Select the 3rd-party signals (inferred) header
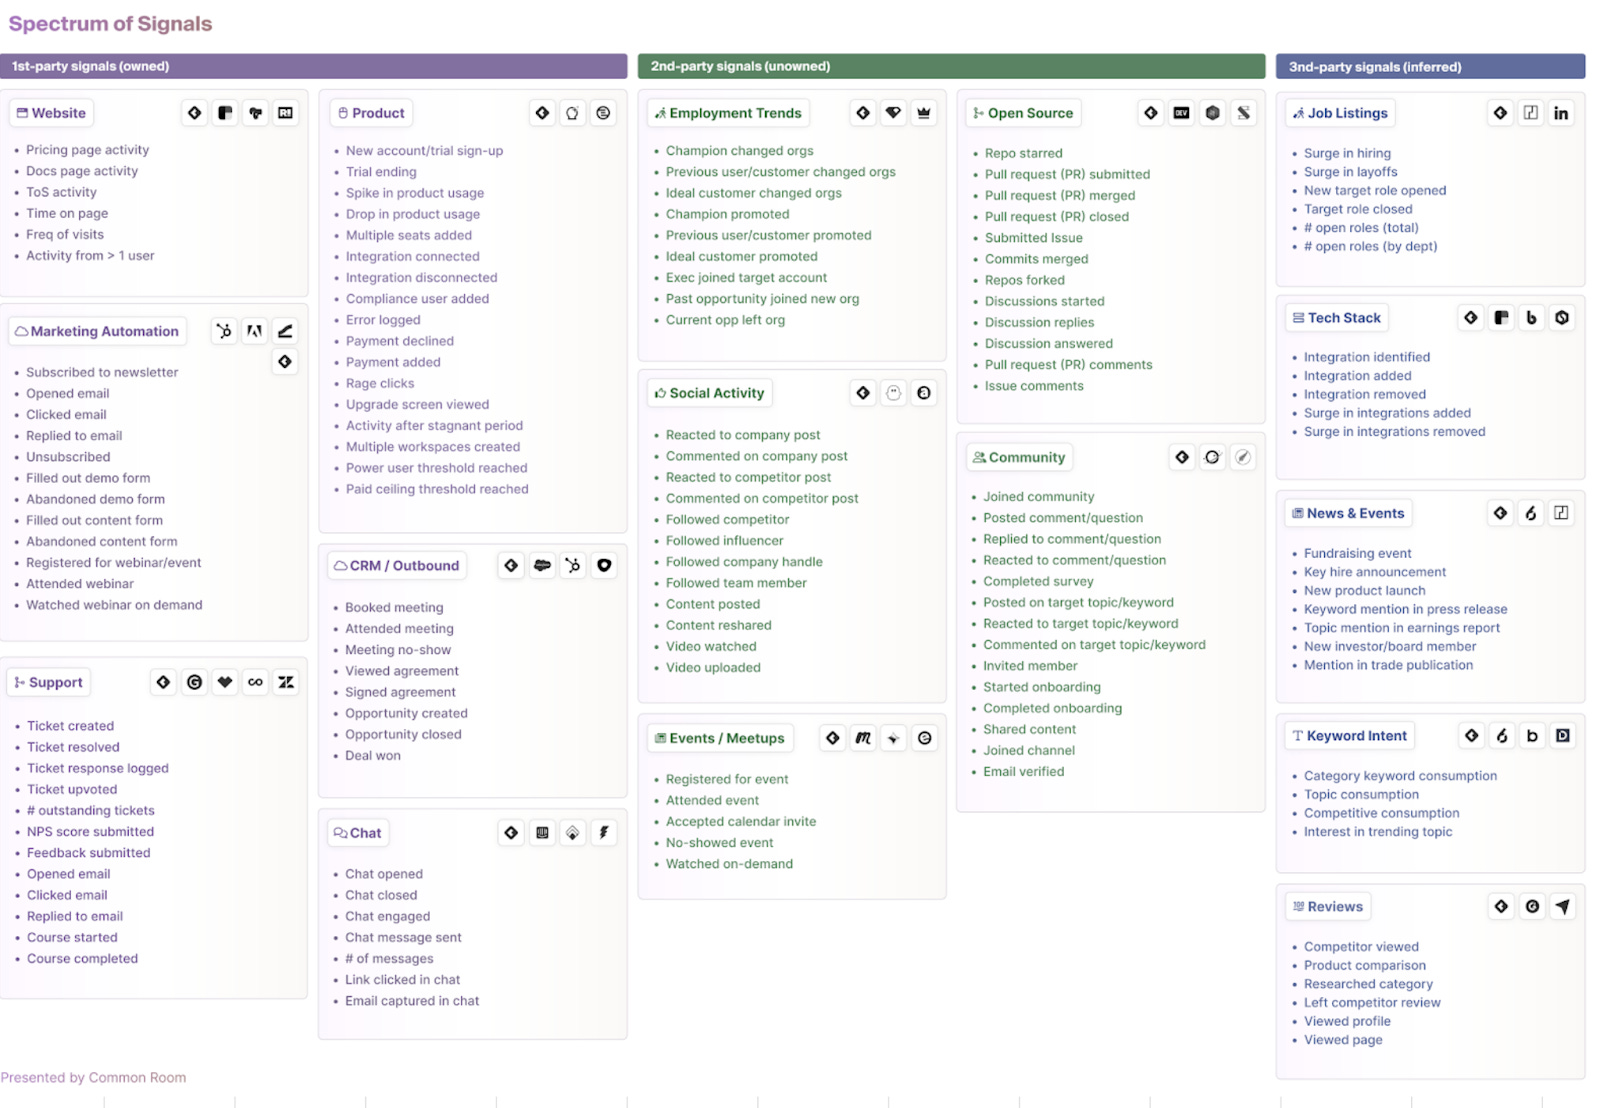Image resolution: width=1600 pixels, height=1108 pixels. click(x=1430, y=66)
